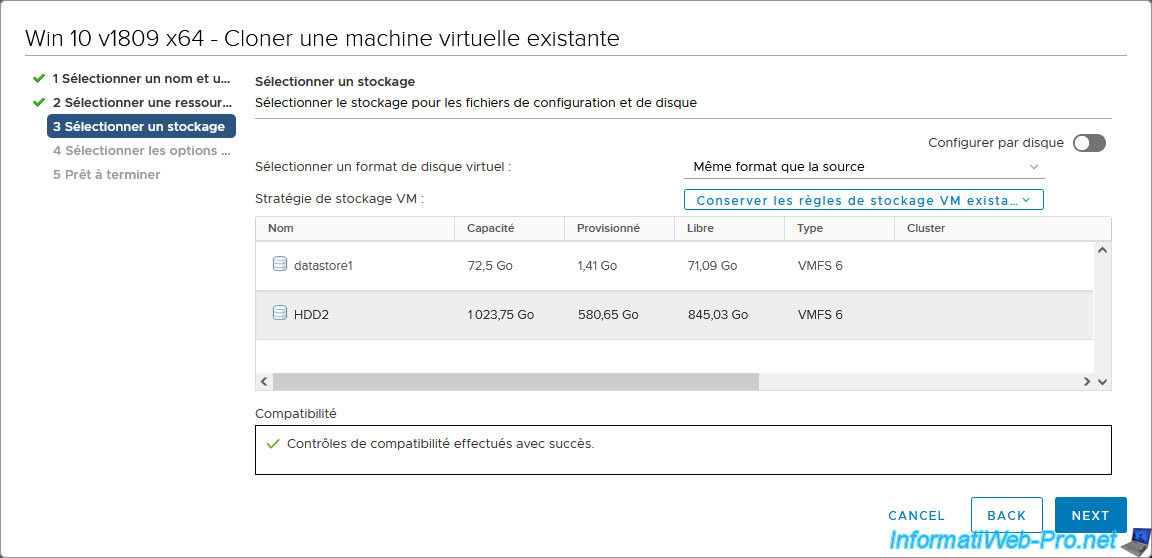1152x558 pixels.
Task: Open the virtual disk format dropdown
Action: click(864, 167)
